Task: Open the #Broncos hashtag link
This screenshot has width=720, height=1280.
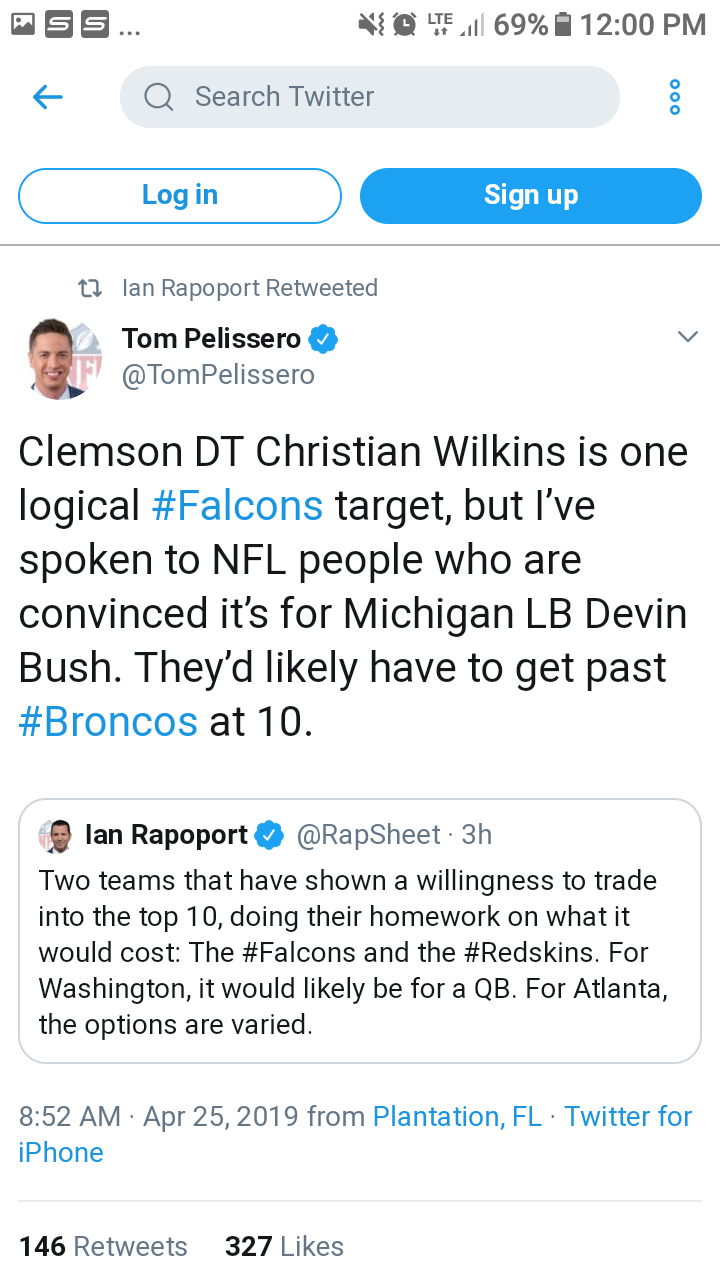Action: tap(109, 721)
